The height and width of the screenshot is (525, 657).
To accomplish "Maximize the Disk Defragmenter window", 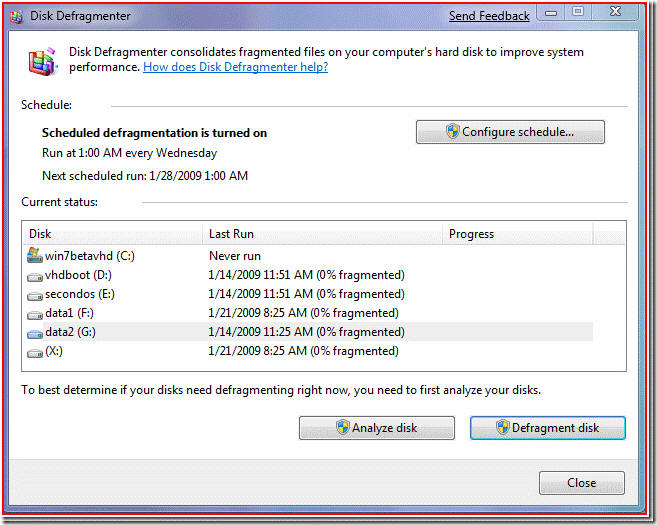I will [x=578, y=12].
